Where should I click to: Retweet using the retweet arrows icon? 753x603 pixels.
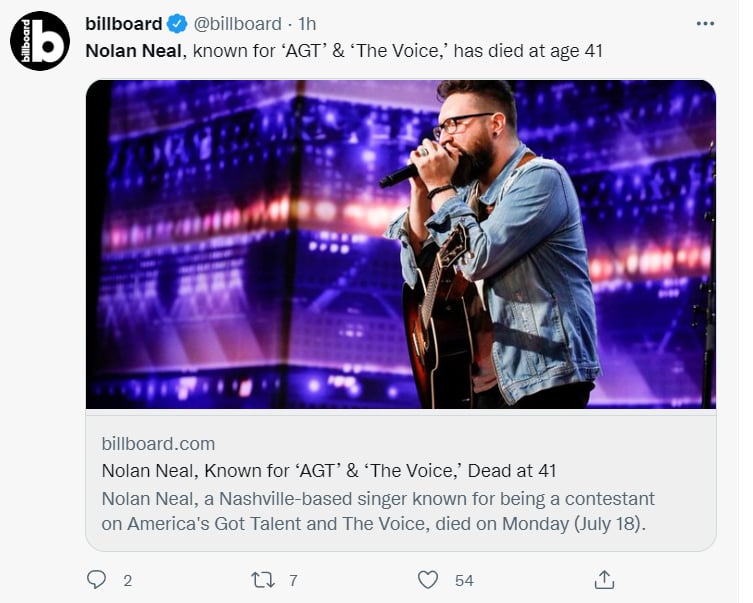point(263,580)
